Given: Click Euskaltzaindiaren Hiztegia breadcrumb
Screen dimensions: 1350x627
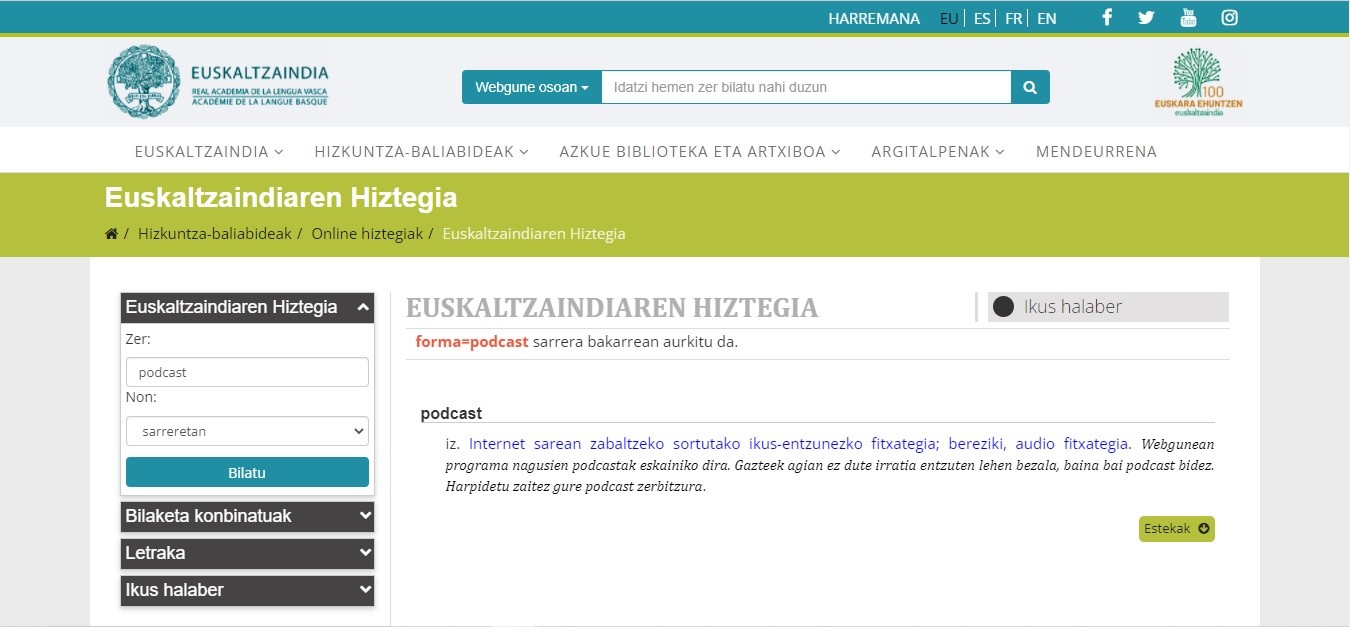Looking at the screenshot, I should pos(534,234).
